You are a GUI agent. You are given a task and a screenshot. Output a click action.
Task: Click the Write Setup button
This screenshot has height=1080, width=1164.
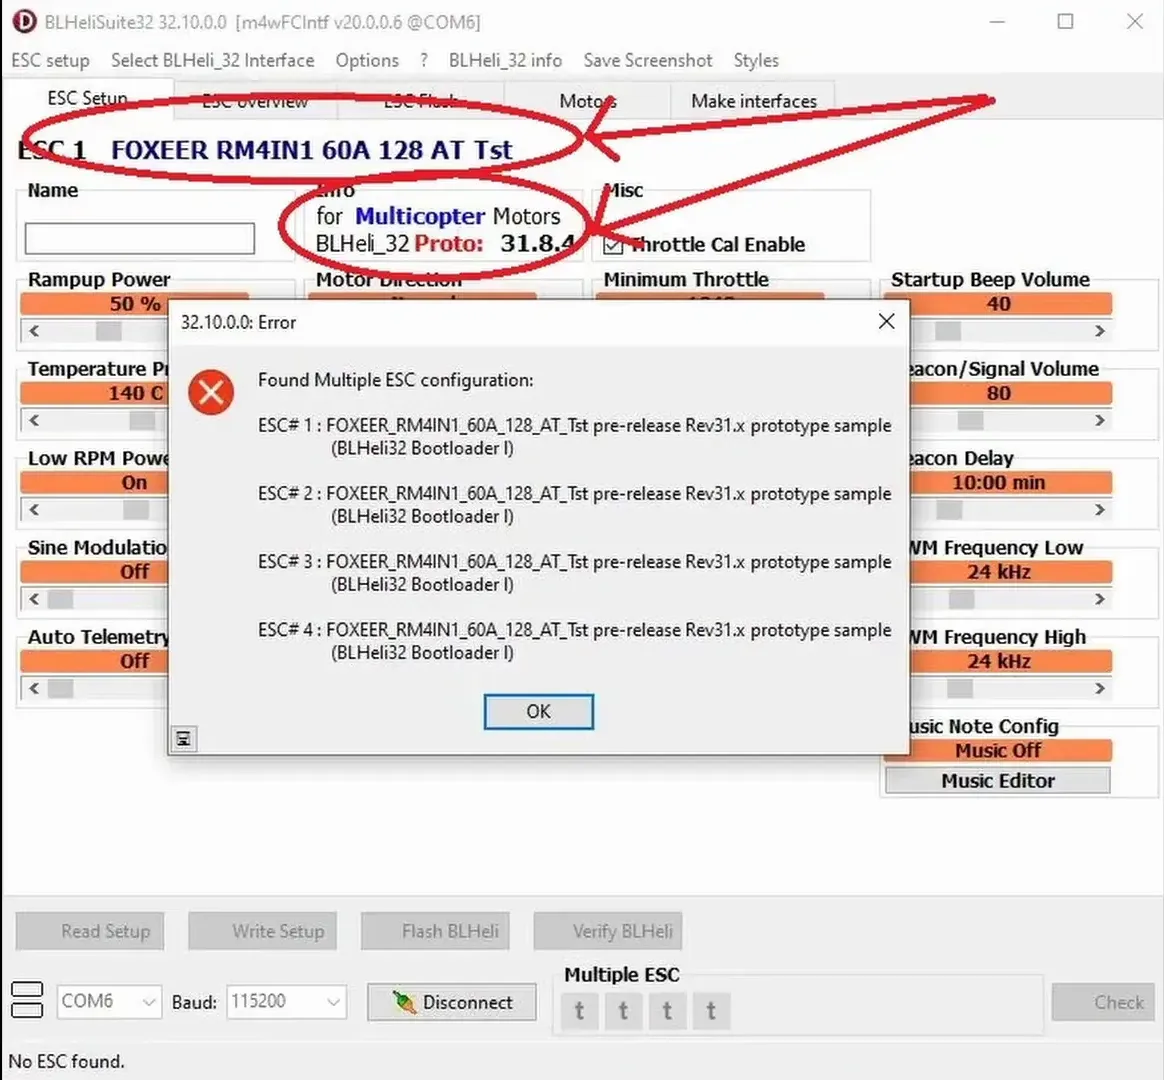click(x=262, y=931)
